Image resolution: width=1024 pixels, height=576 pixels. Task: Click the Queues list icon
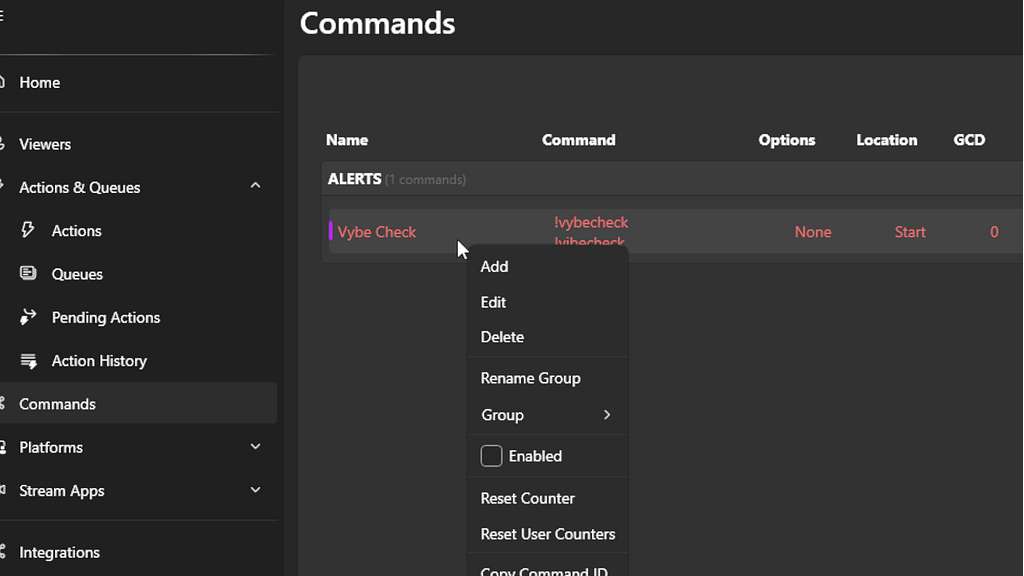click(29, 274)
